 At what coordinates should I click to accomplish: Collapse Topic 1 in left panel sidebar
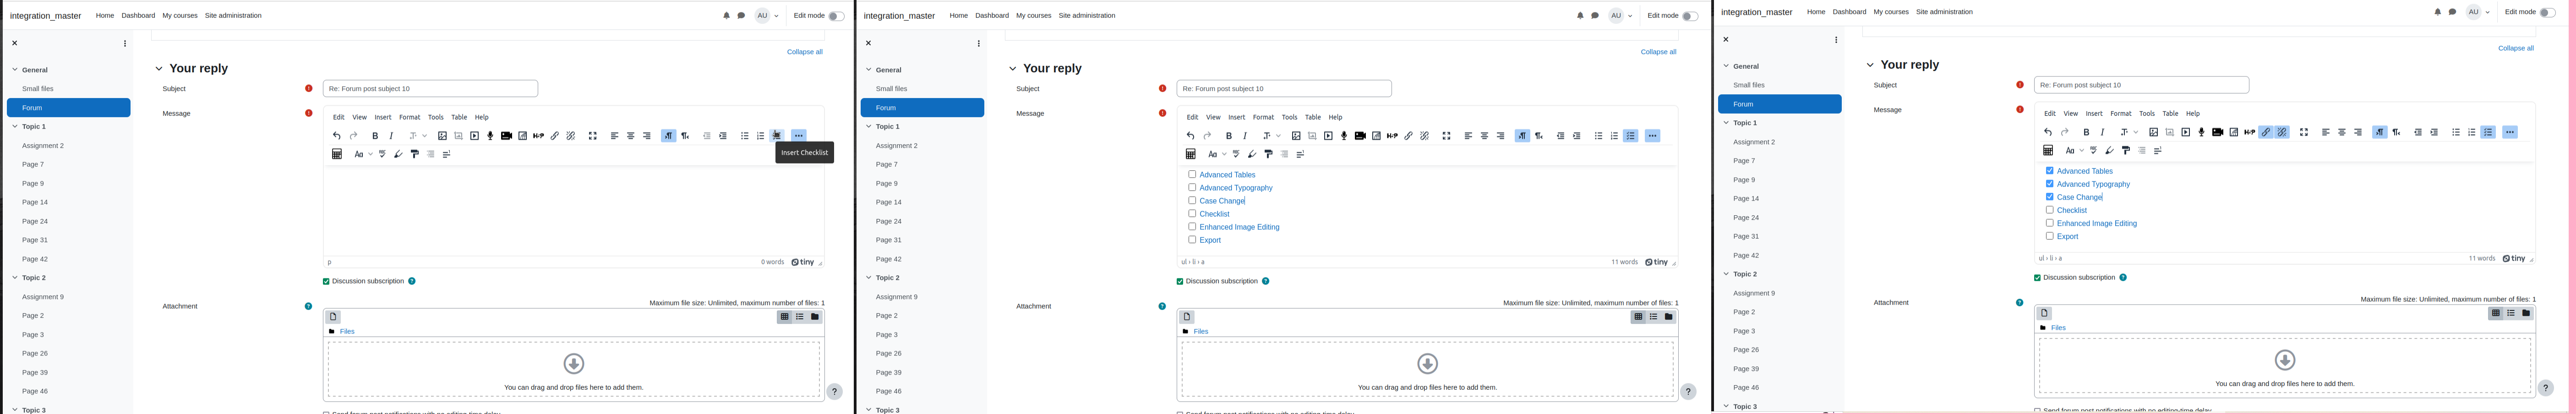(15, 127)
